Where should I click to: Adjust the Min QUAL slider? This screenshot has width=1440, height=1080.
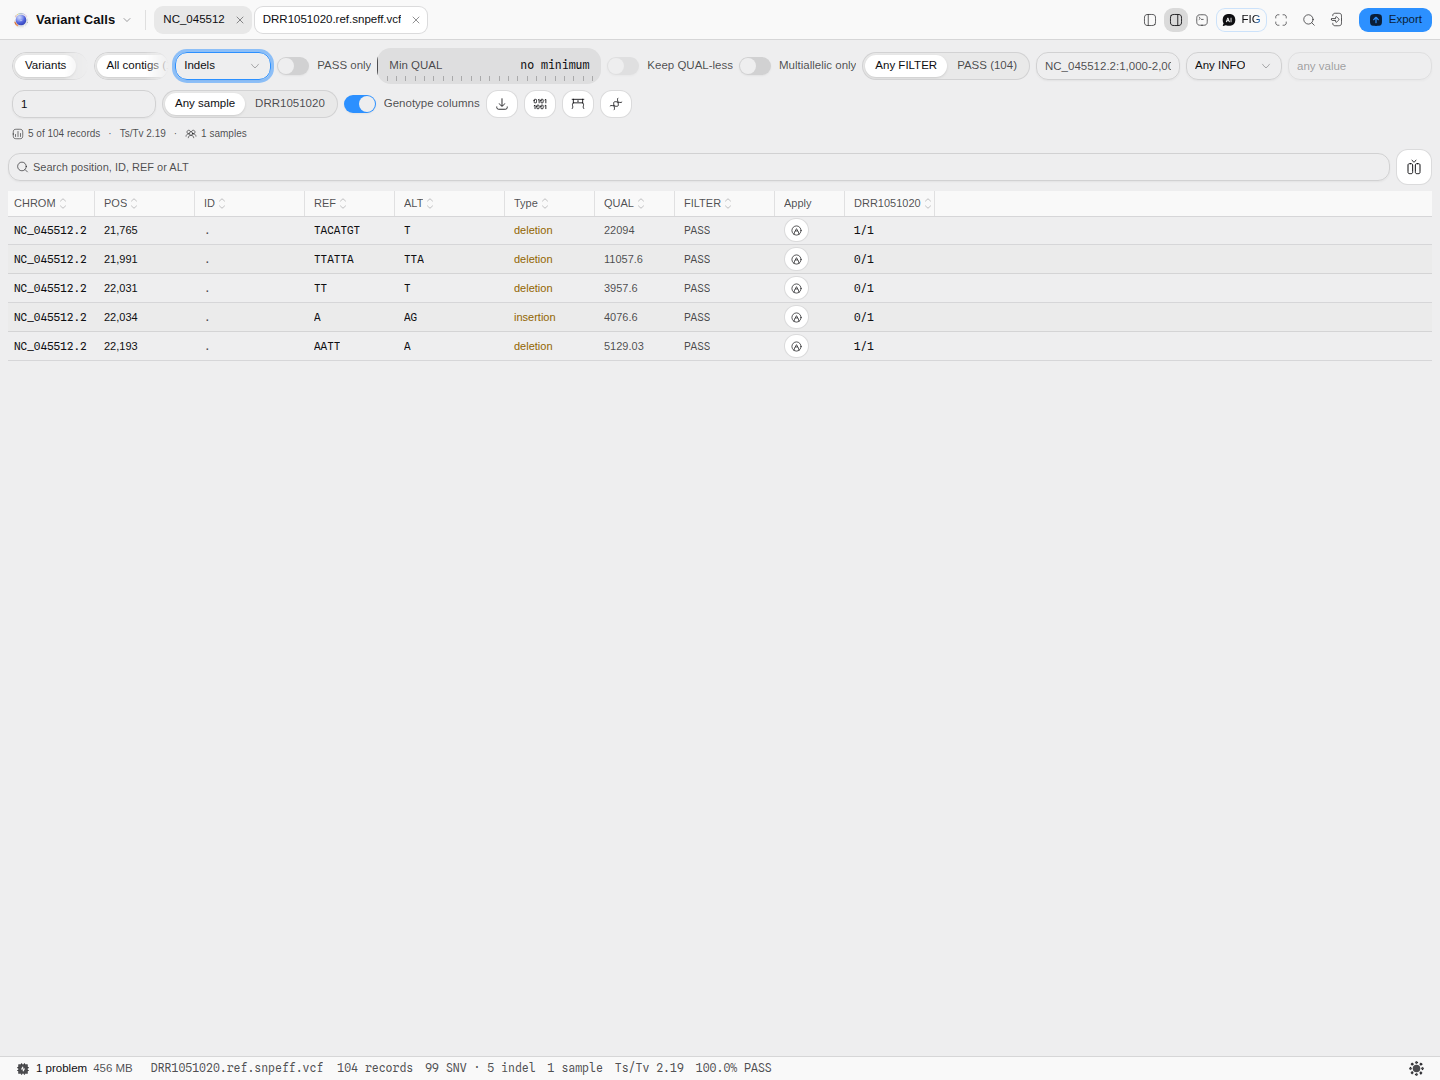click(x=489, y=66)
